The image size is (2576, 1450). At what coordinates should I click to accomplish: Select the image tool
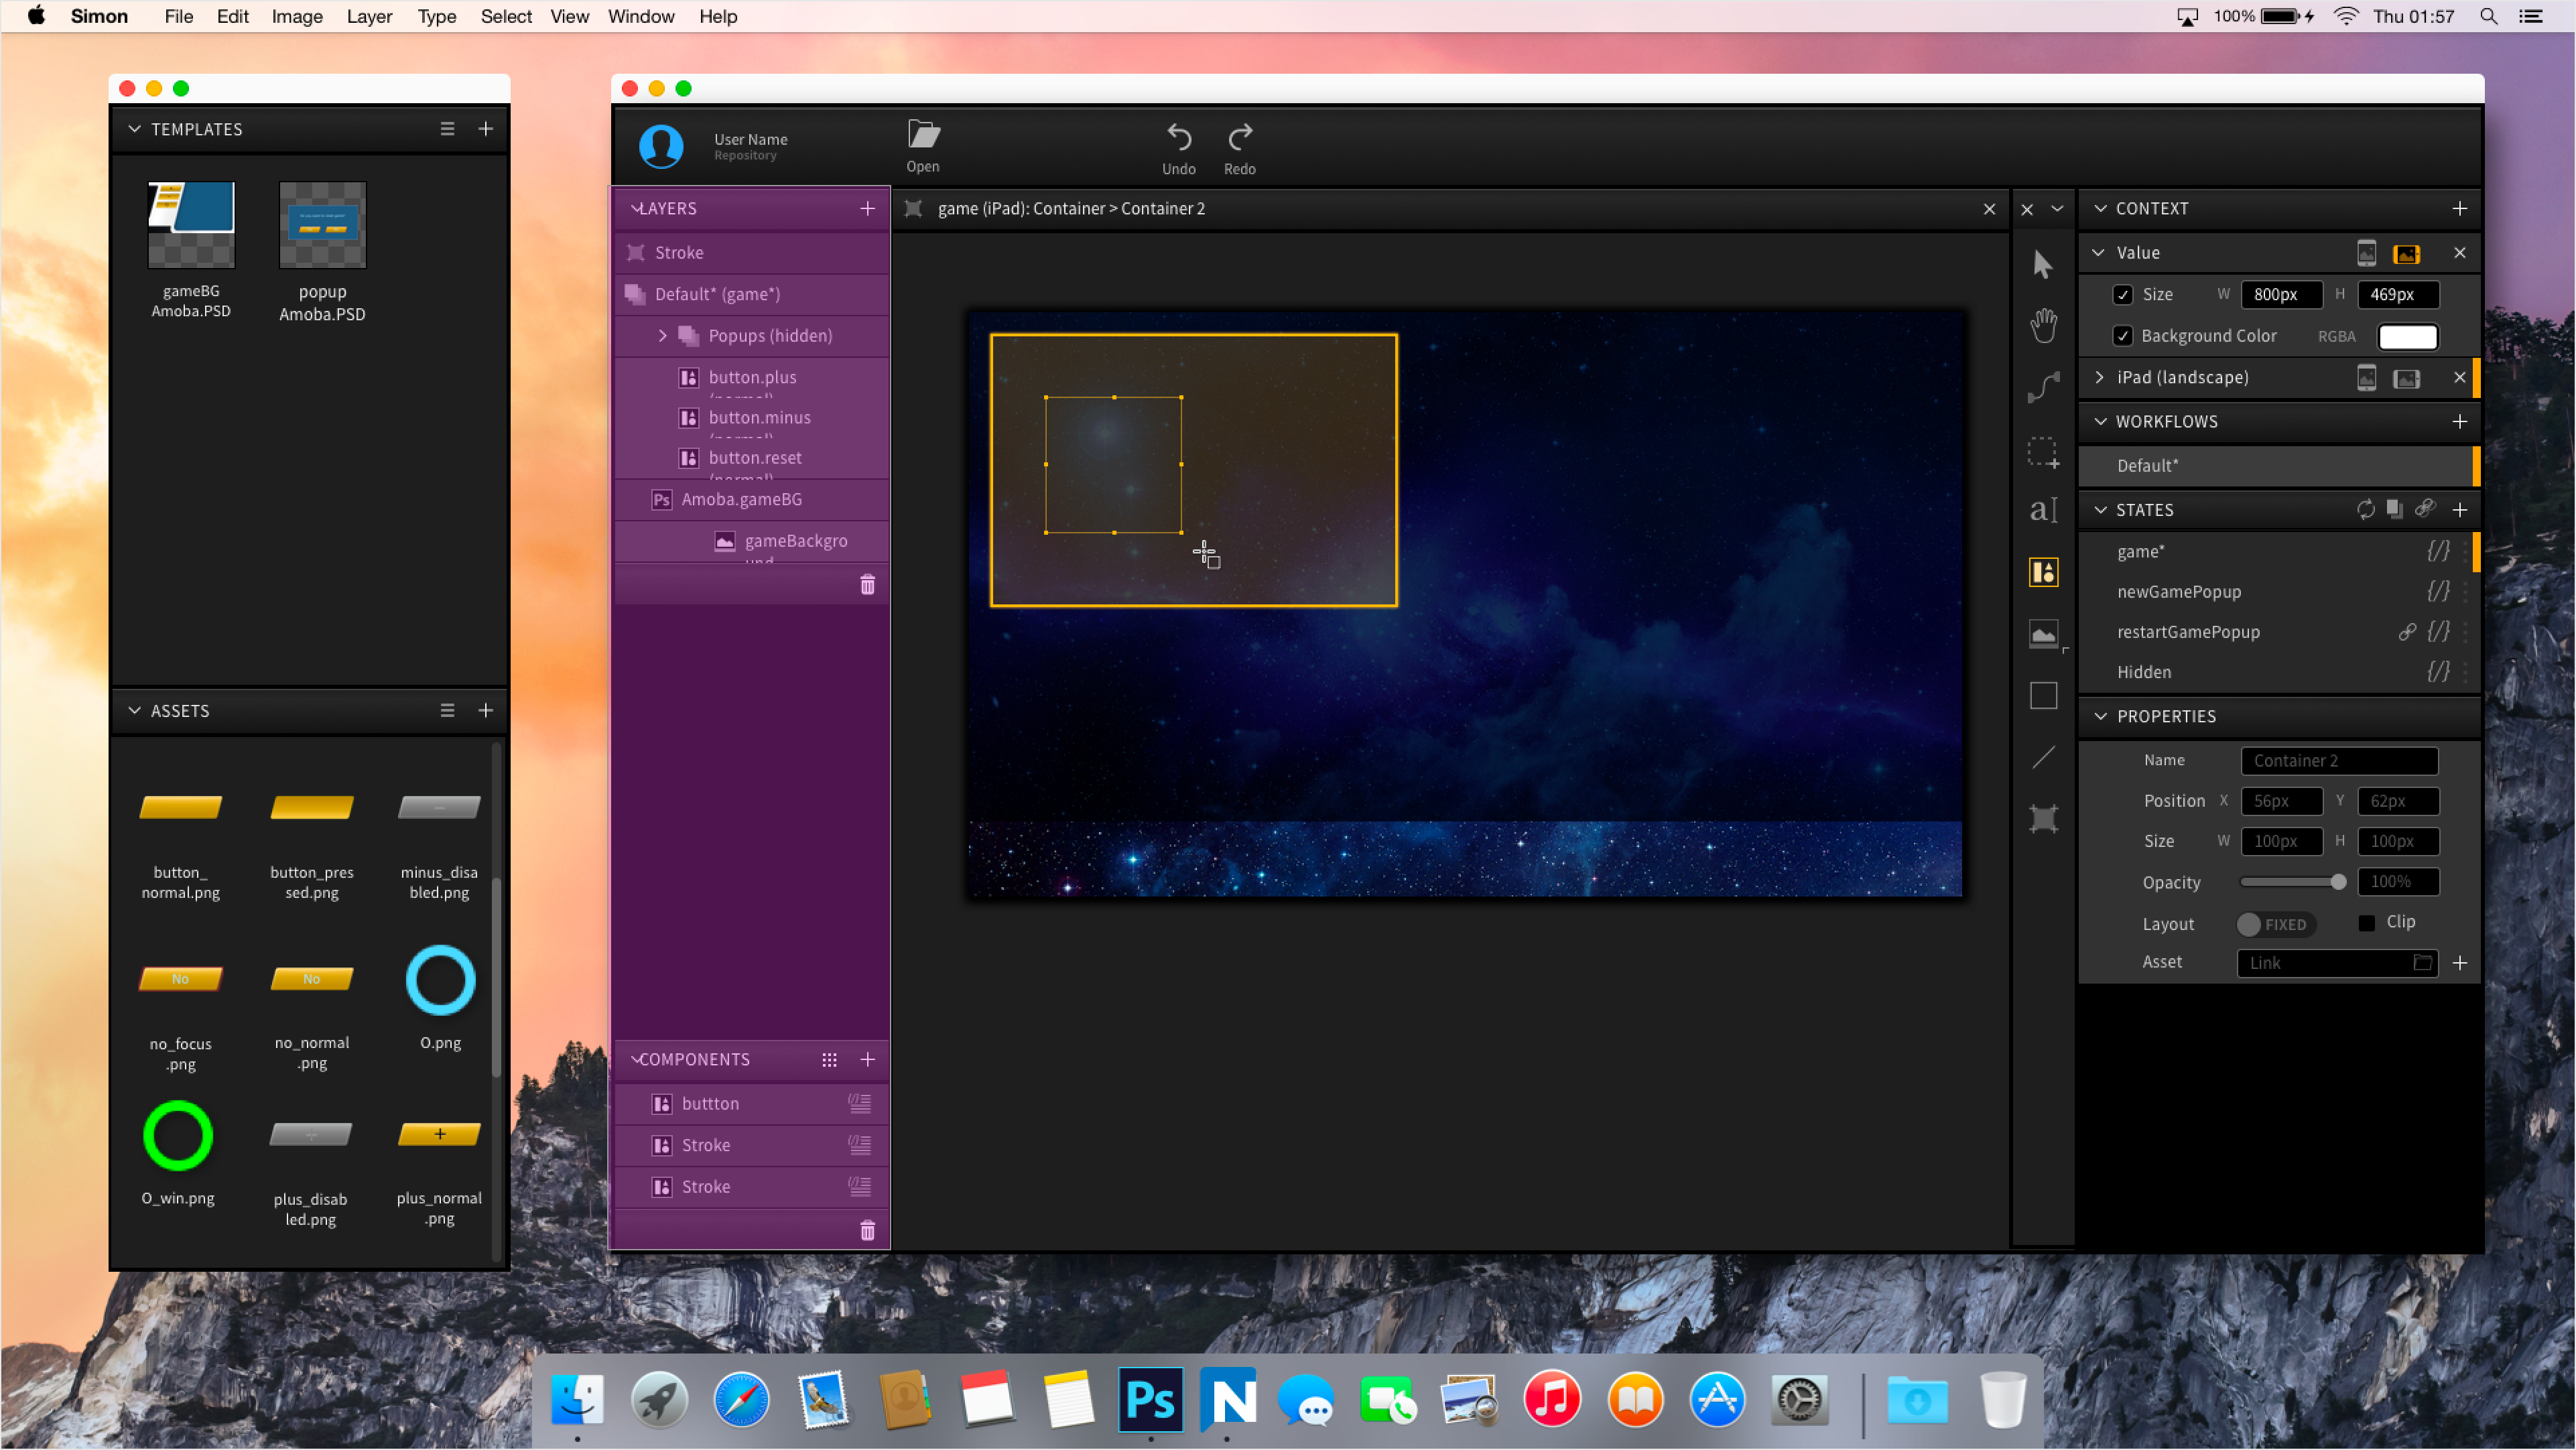tap(2043, 634)
